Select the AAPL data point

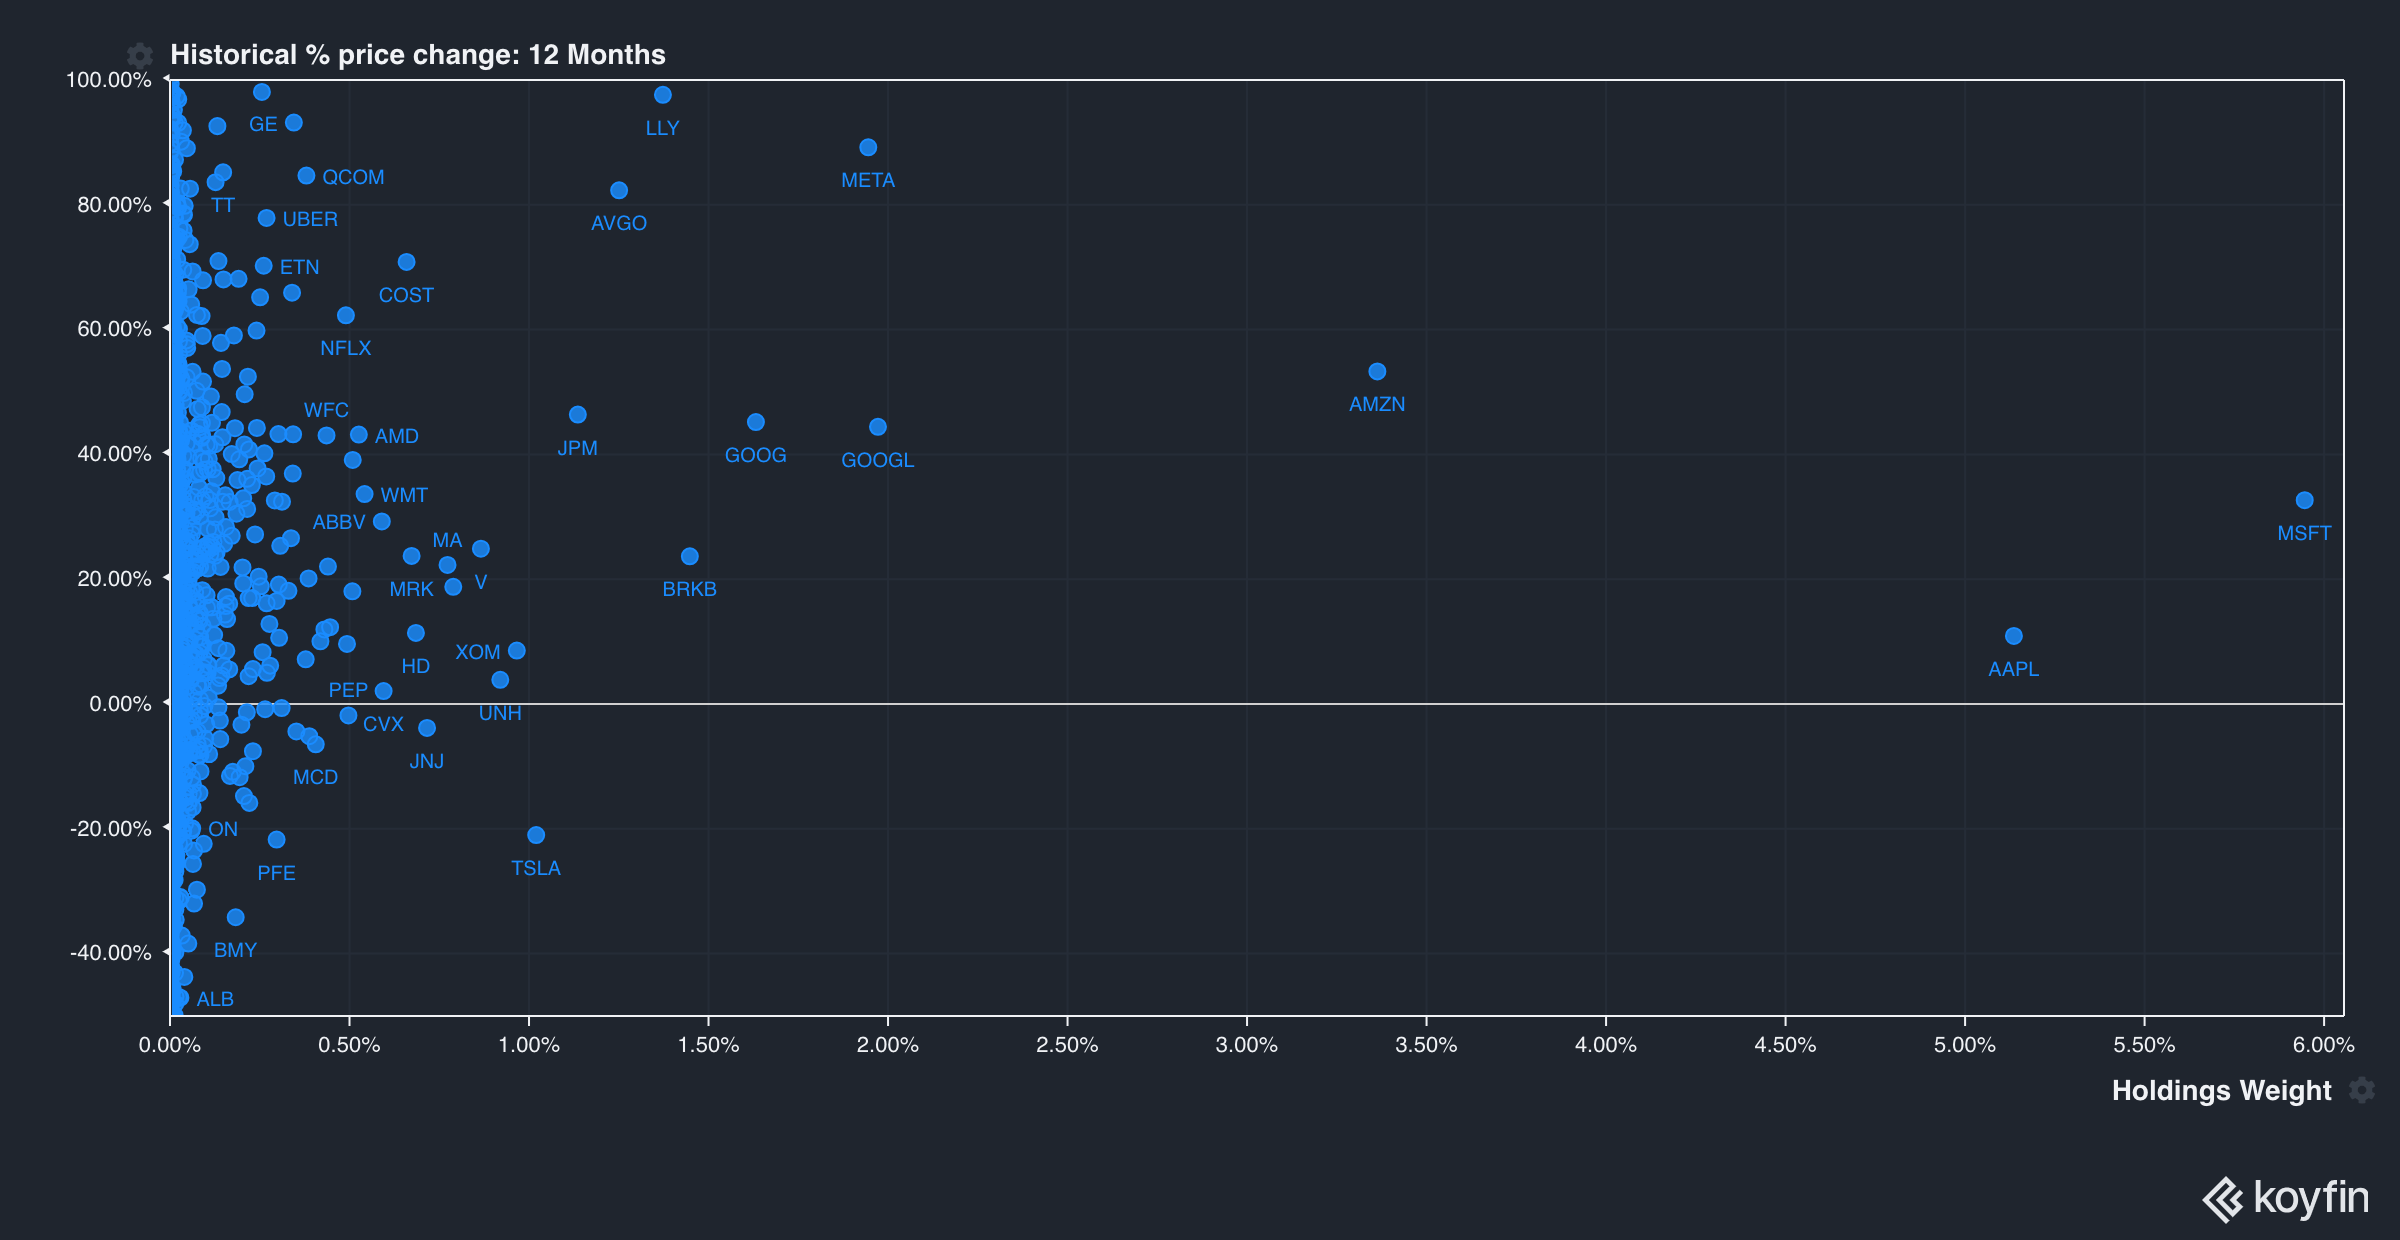click(2013, 636)
